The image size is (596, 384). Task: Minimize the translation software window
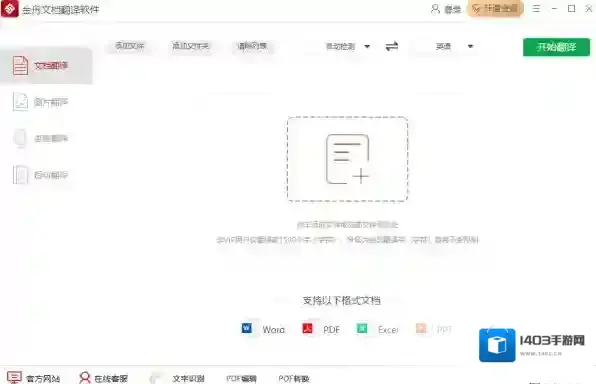pos(554,8)
